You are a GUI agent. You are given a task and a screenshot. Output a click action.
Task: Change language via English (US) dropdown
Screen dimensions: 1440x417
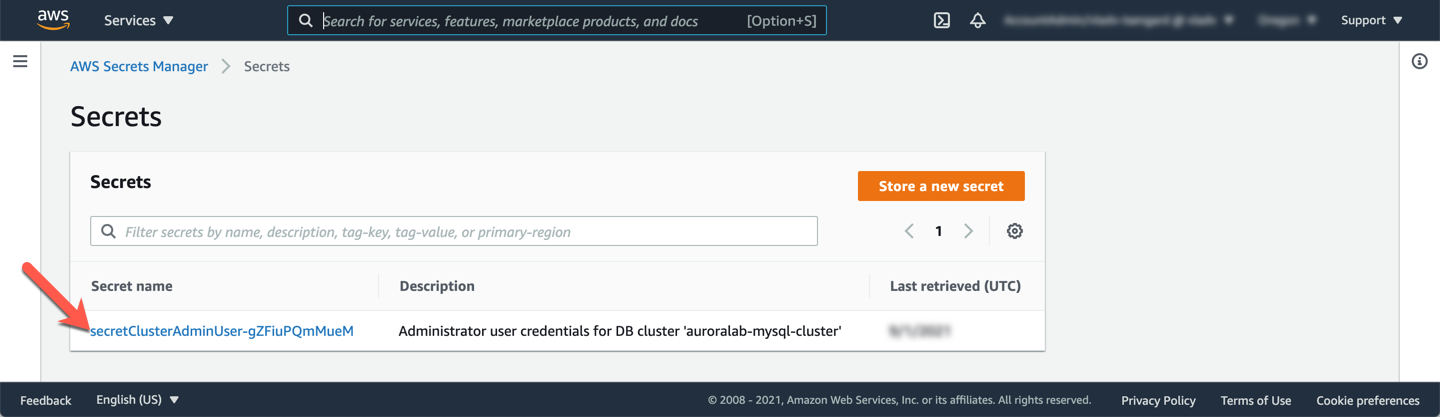click(137, 400)
